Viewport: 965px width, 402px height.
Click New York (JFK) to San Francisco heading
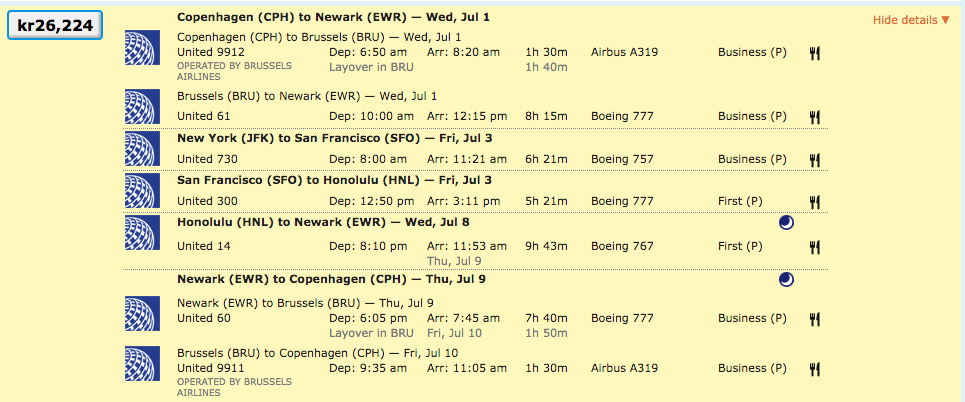point(297,138)
